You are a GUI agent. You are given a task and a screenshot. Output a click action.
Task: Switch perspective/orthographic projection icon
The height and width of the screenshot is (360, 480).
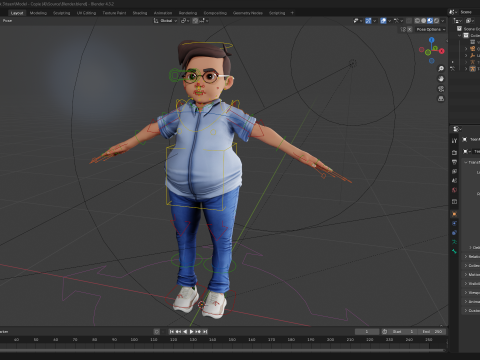441,99
